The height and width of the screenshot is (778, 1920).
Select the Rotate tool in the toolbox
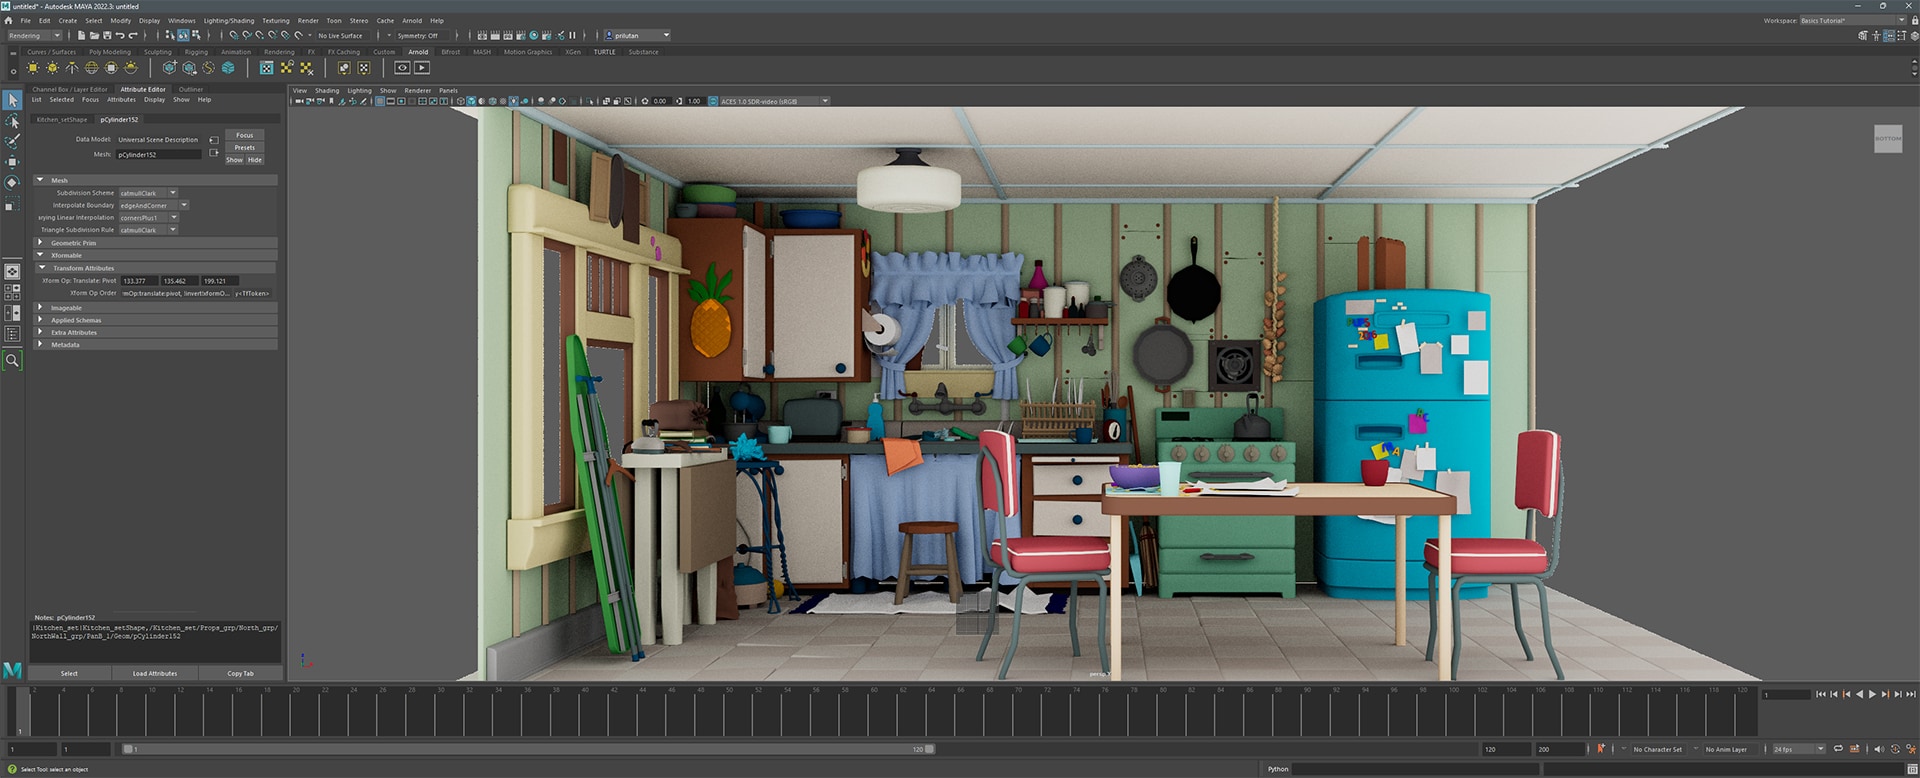(x=12, y=183)
